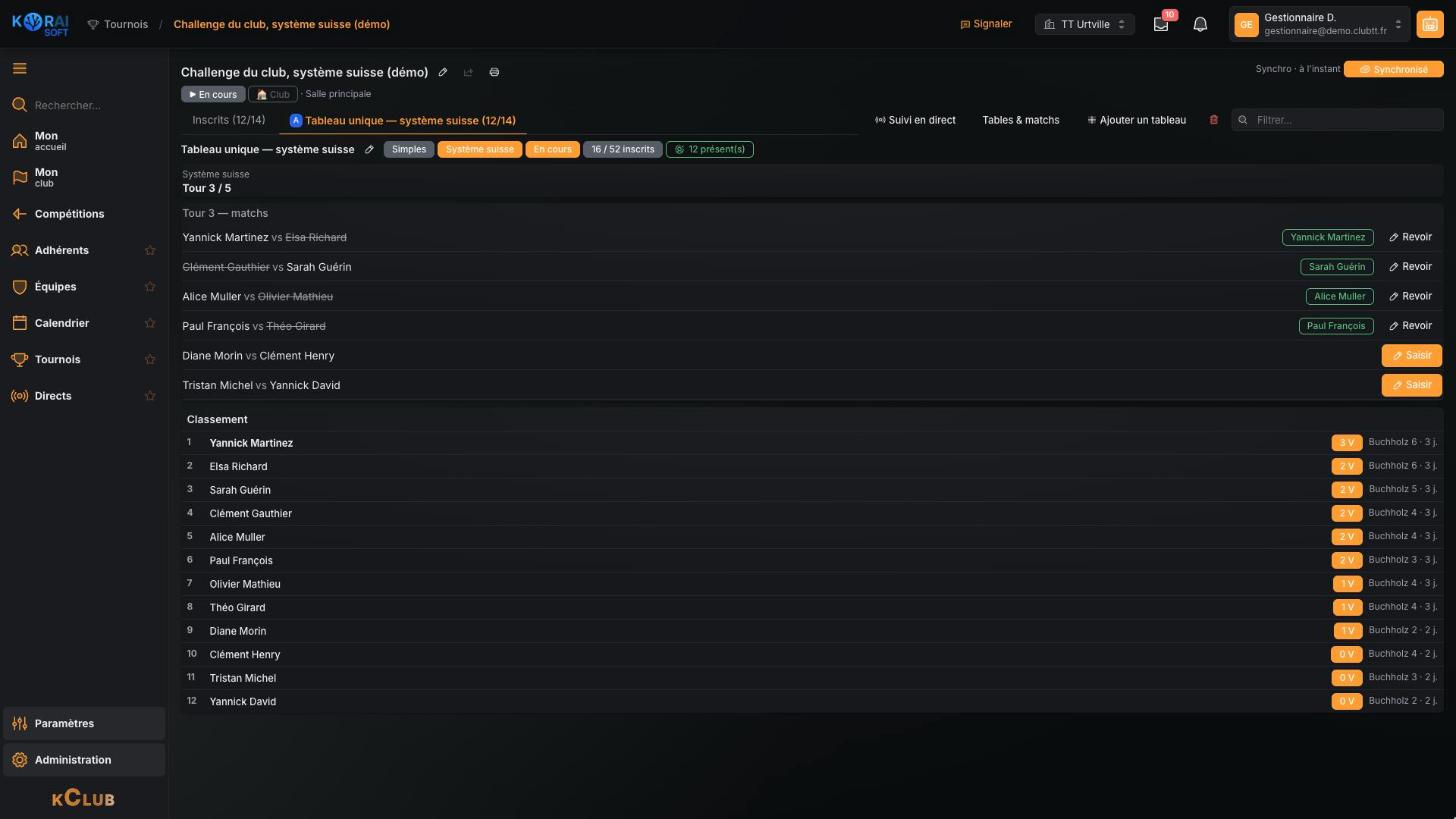
Task: Click the En cours status badge under title
Action: point(213,94)
